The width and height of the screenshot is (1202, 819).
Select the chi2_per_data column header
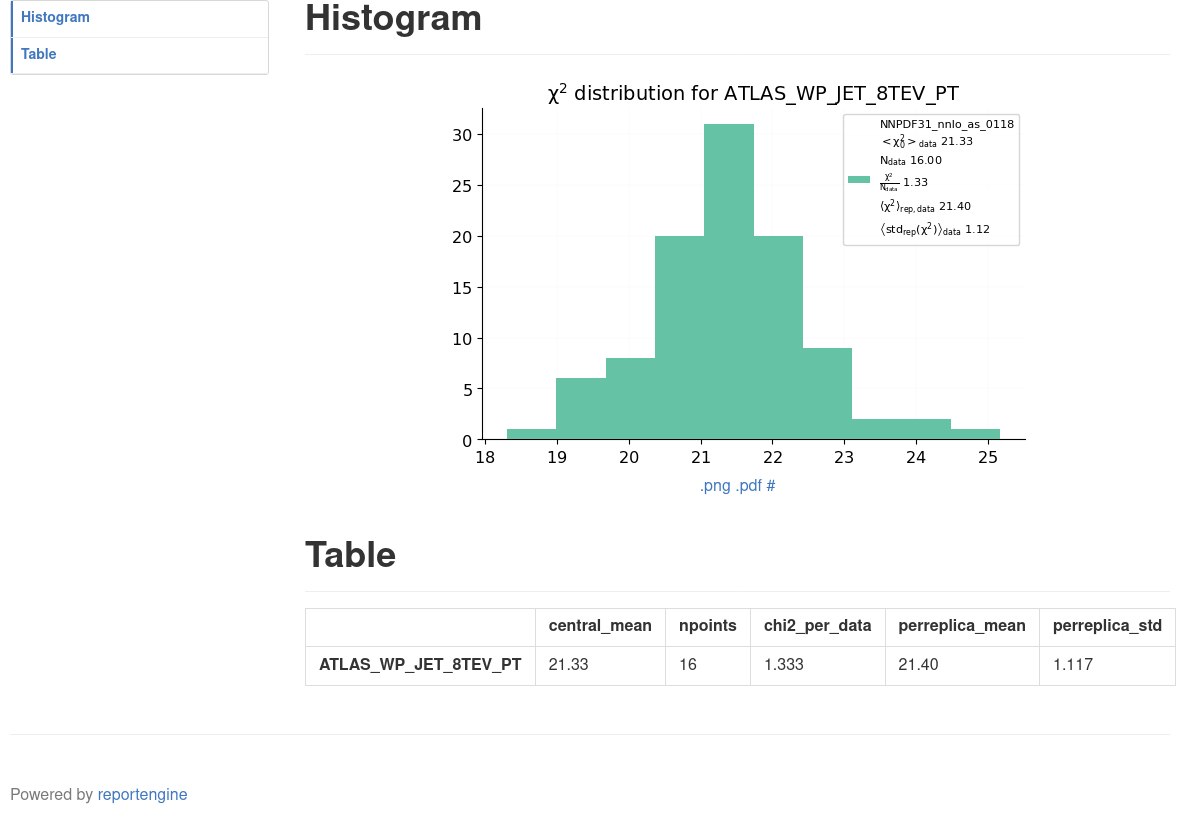tap(817, 626)
